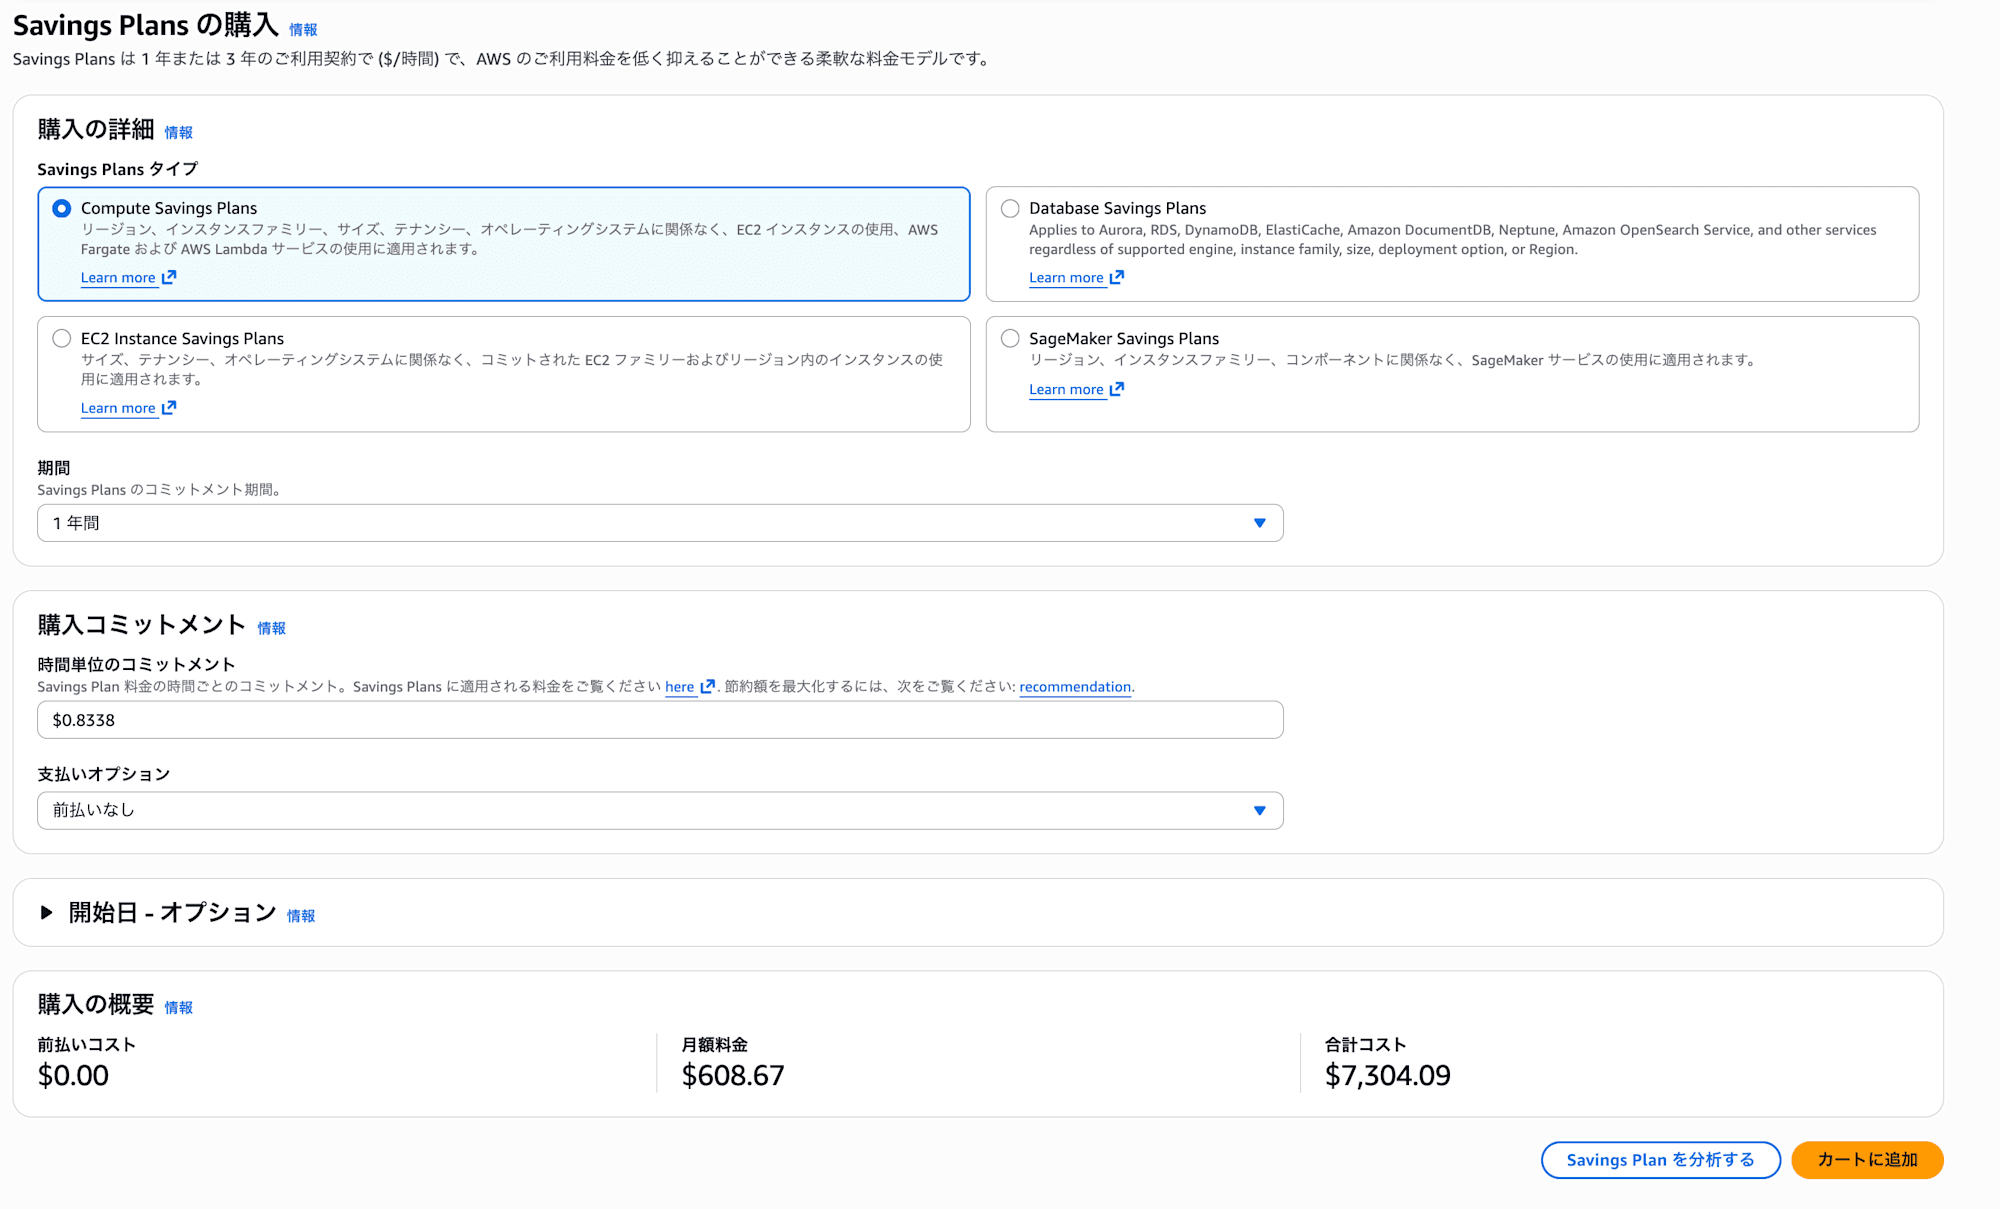Click the hourly commitment field showing $0.8338
The height and width of the screenshot is (1209, 2000).
660,720
